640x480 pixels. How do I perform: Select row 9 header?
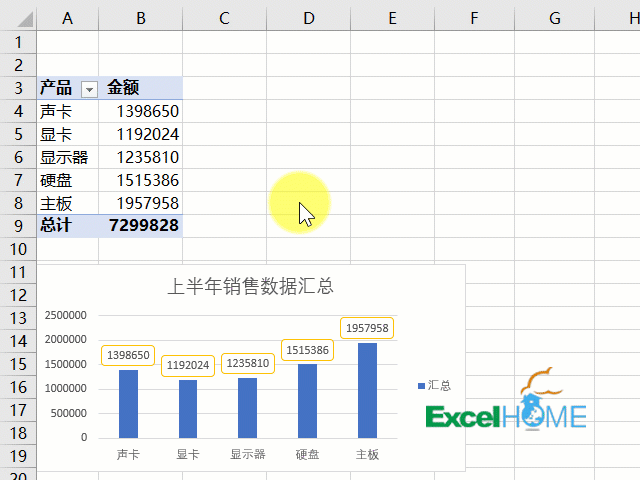(18, 226)
